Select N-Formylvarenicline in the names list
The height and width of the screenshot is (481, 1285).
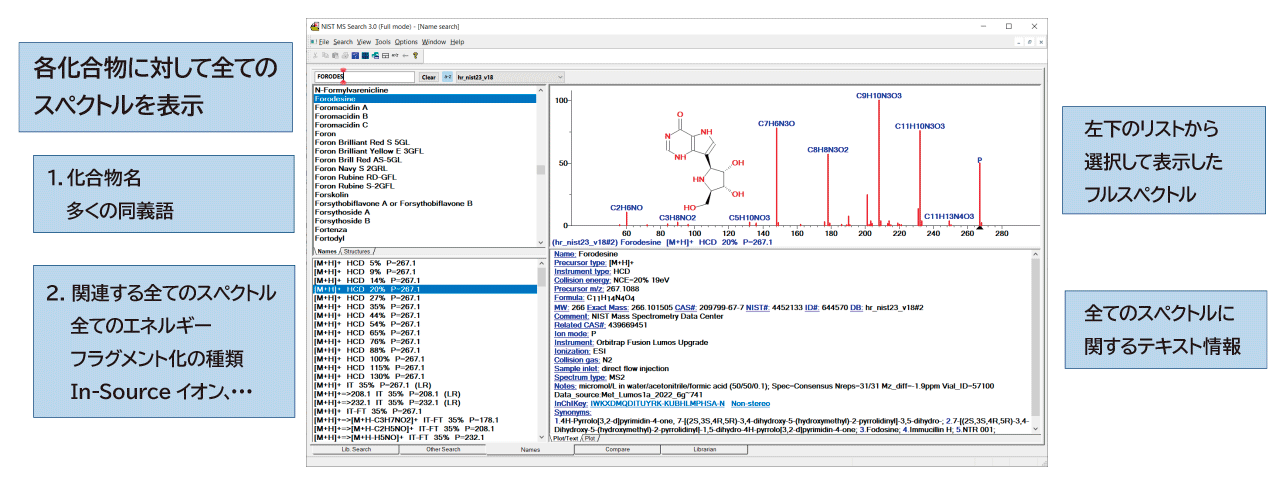(x=424, y=90)
